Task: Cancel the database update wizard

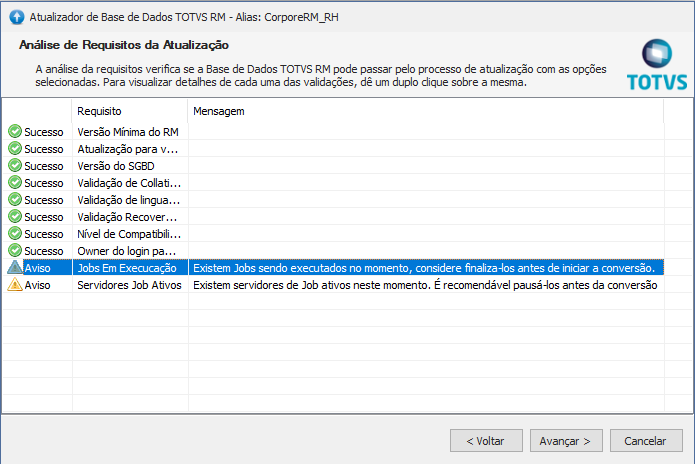Action: 646,441
